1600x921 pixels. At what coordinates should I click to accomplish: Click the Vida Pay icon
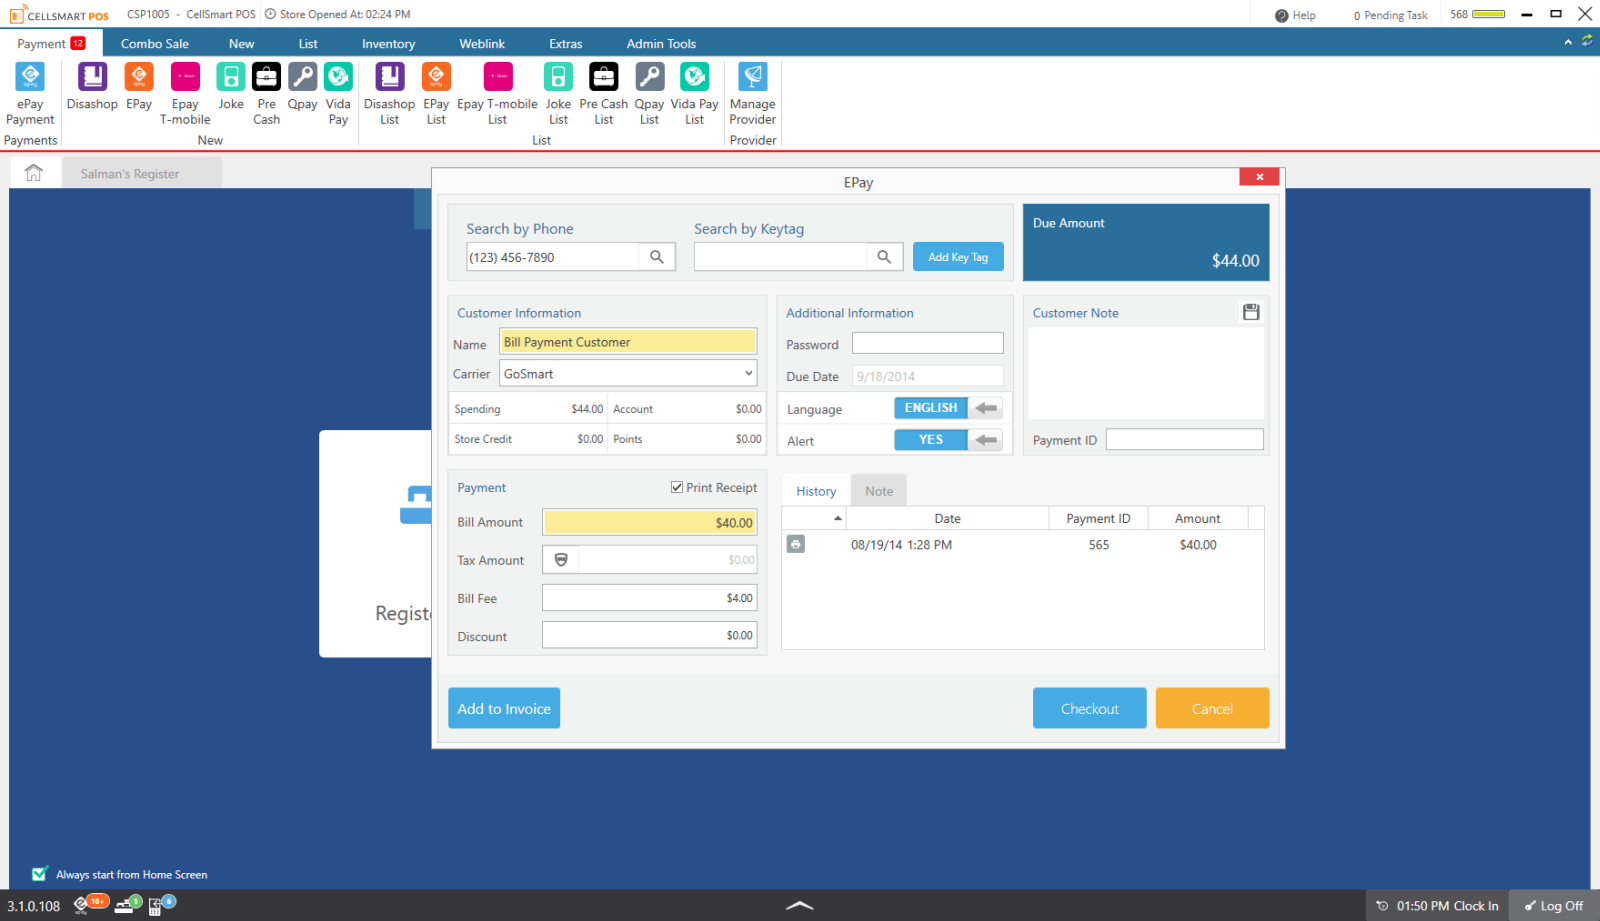338,90
